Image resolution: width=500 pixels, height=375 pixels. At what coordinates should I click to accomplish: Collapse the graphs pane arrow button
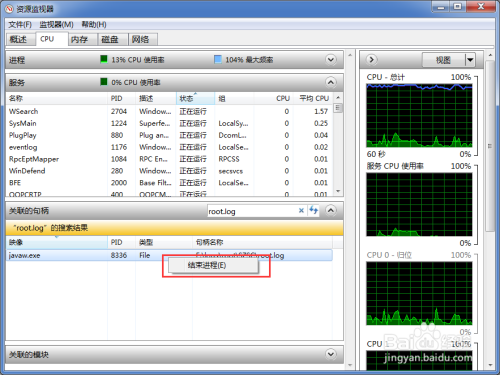371,60
